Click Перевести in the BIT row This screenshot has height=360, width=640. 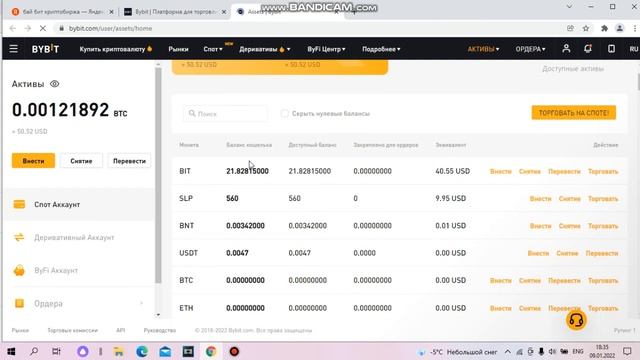tap(564, 171)
